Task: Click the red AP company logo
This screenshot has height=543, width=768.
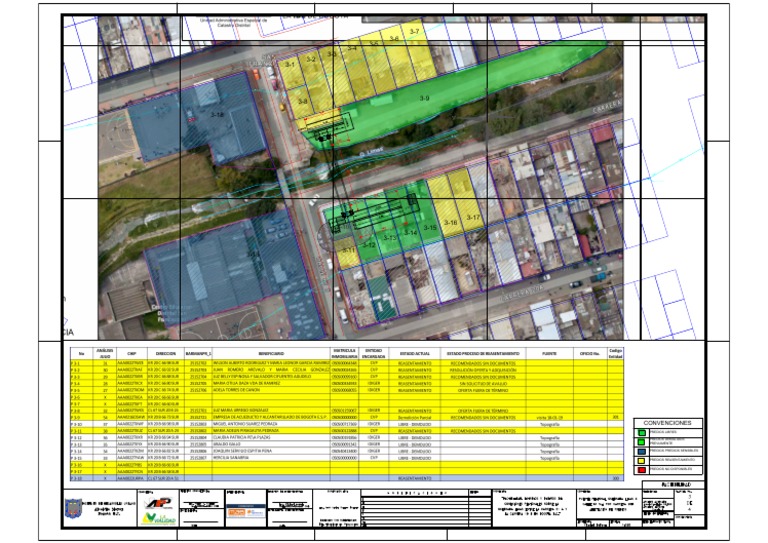Action: pos(159,503)
